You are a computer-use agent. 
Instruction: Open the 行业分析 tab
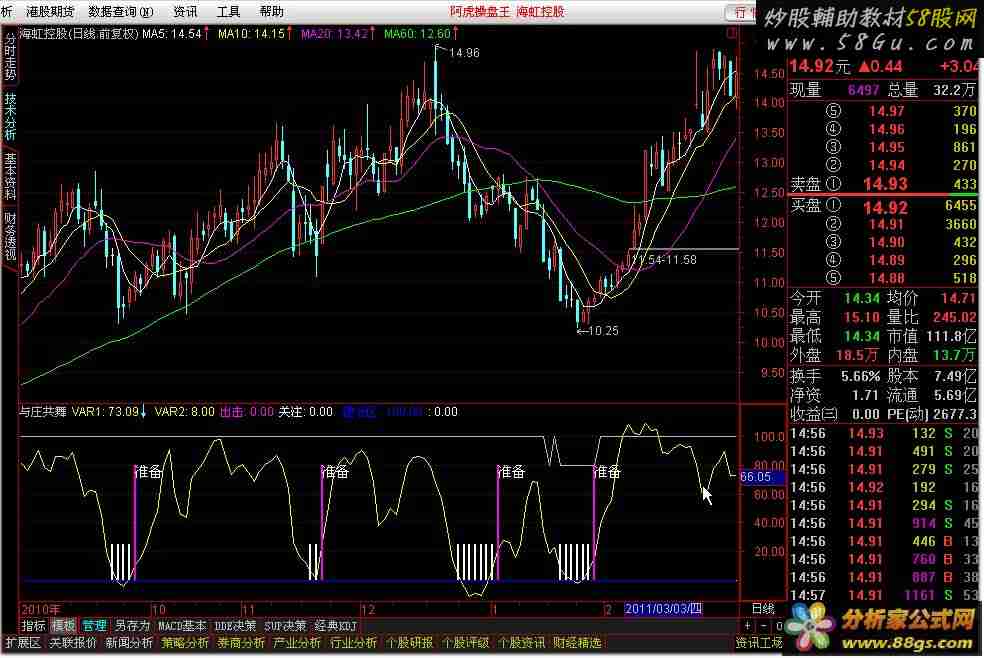click(353, 642)
